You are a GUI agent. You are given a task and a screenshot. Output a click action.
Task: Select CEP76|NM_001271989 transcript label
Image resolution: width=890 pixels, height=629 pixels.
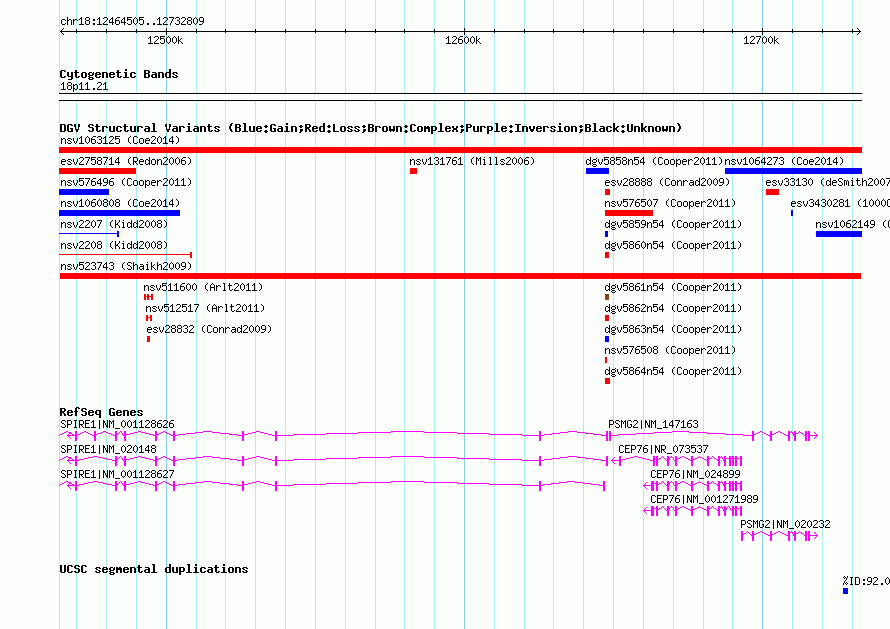tap(704, 499)
